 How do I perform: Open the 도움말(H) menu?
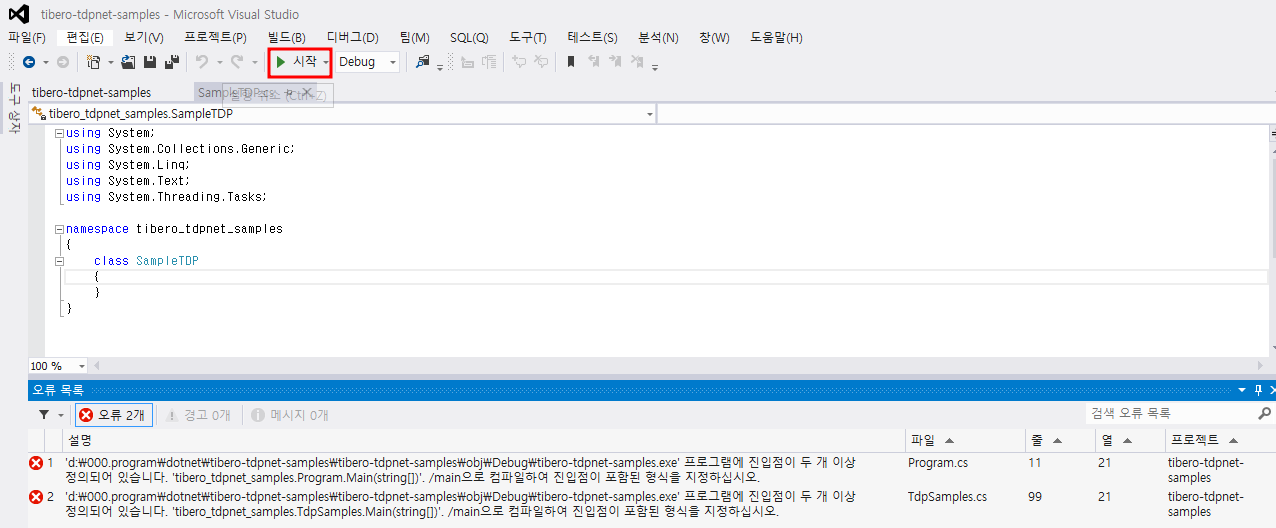(x=774, y=38)
